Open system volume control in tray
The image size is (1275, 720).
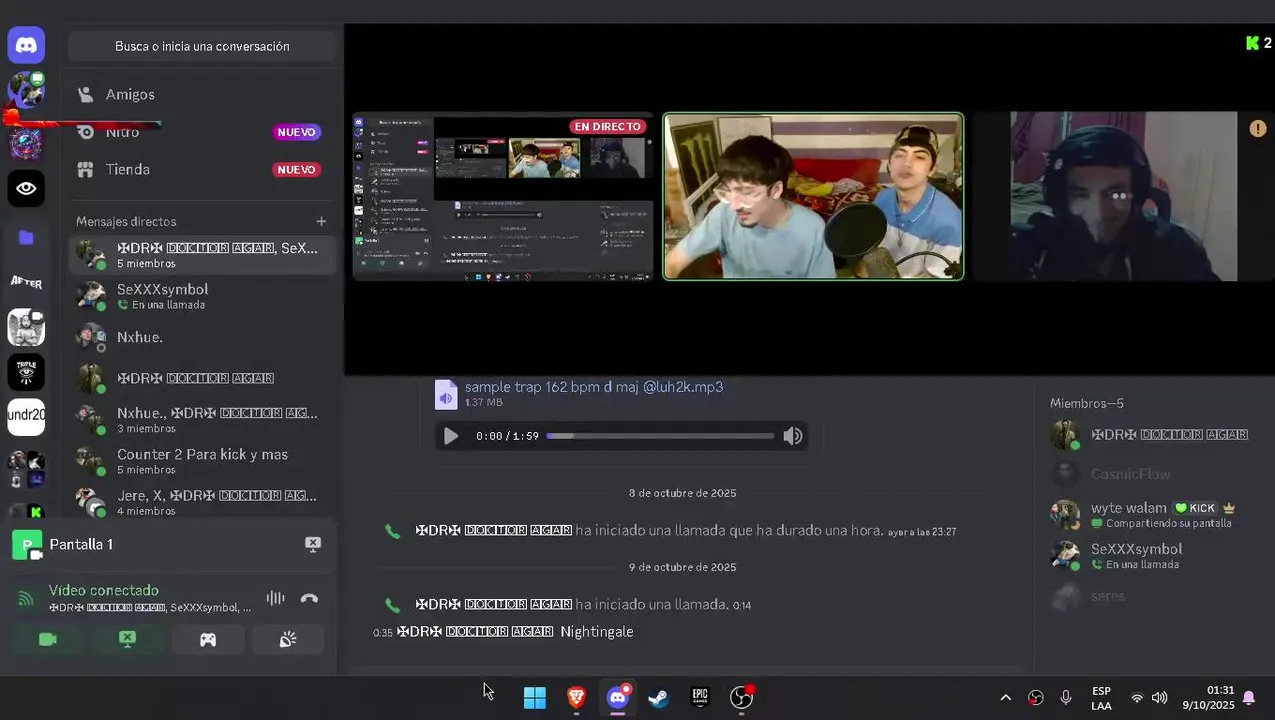click(1160, 697)
